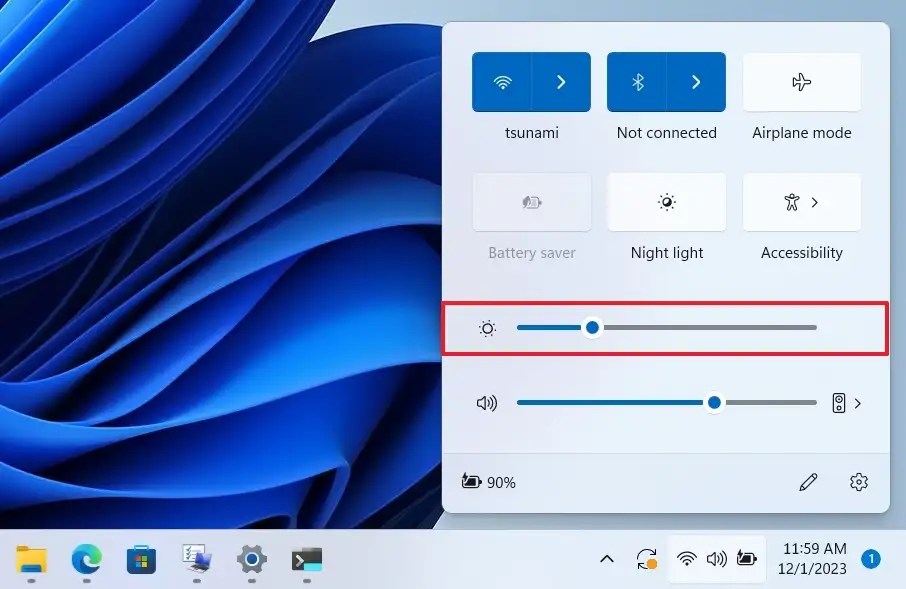Open Bluetooth devices list

coord(696,81)
